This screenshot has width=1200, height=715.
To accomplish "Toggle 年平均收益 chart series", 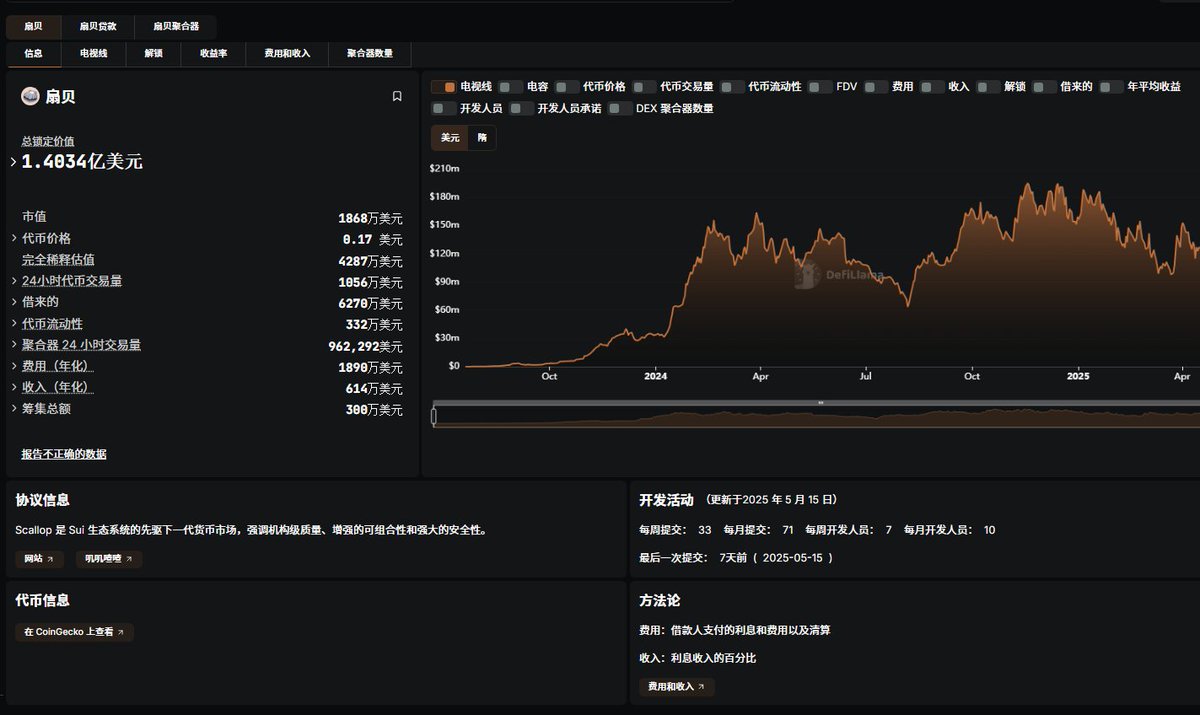I will pos(1111,87).
